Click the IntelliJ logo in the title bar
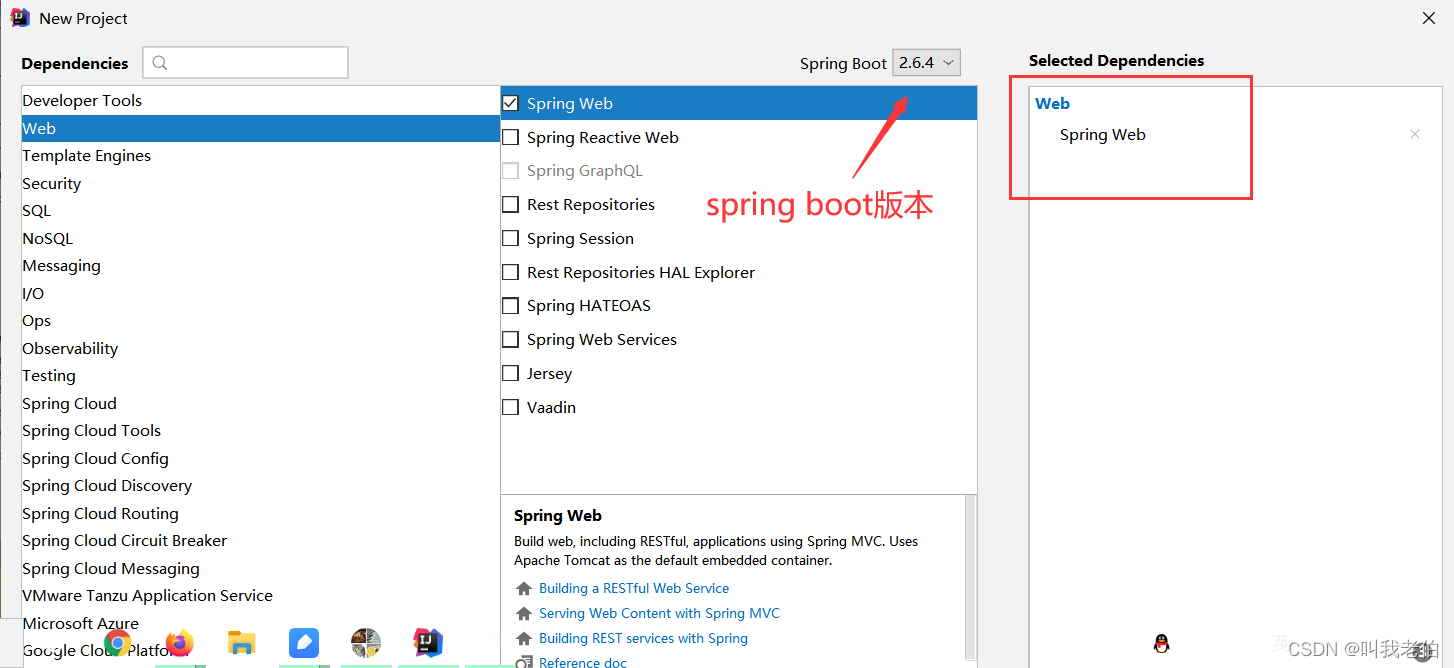The image size is (1454, 668). point(20,18)
